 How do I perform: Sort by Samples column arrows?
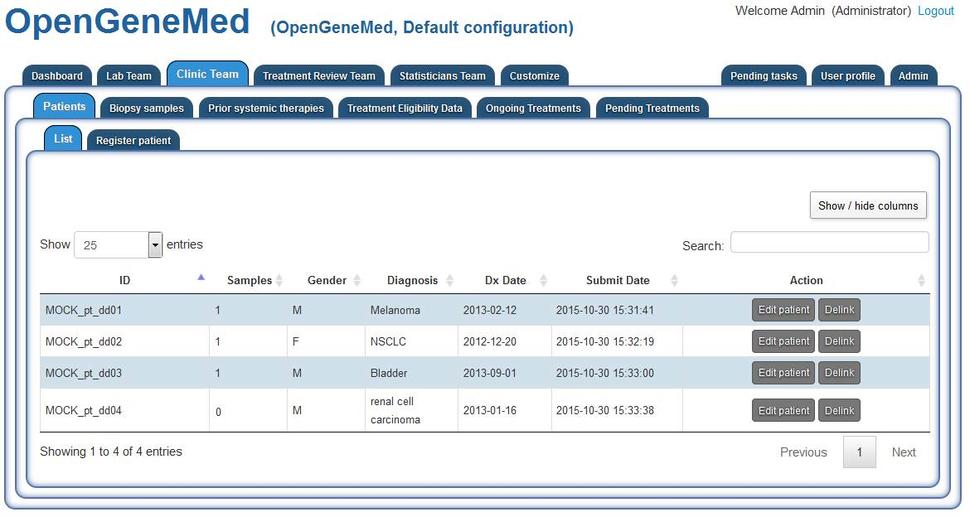pyautogui.click(x=279, y=281)
